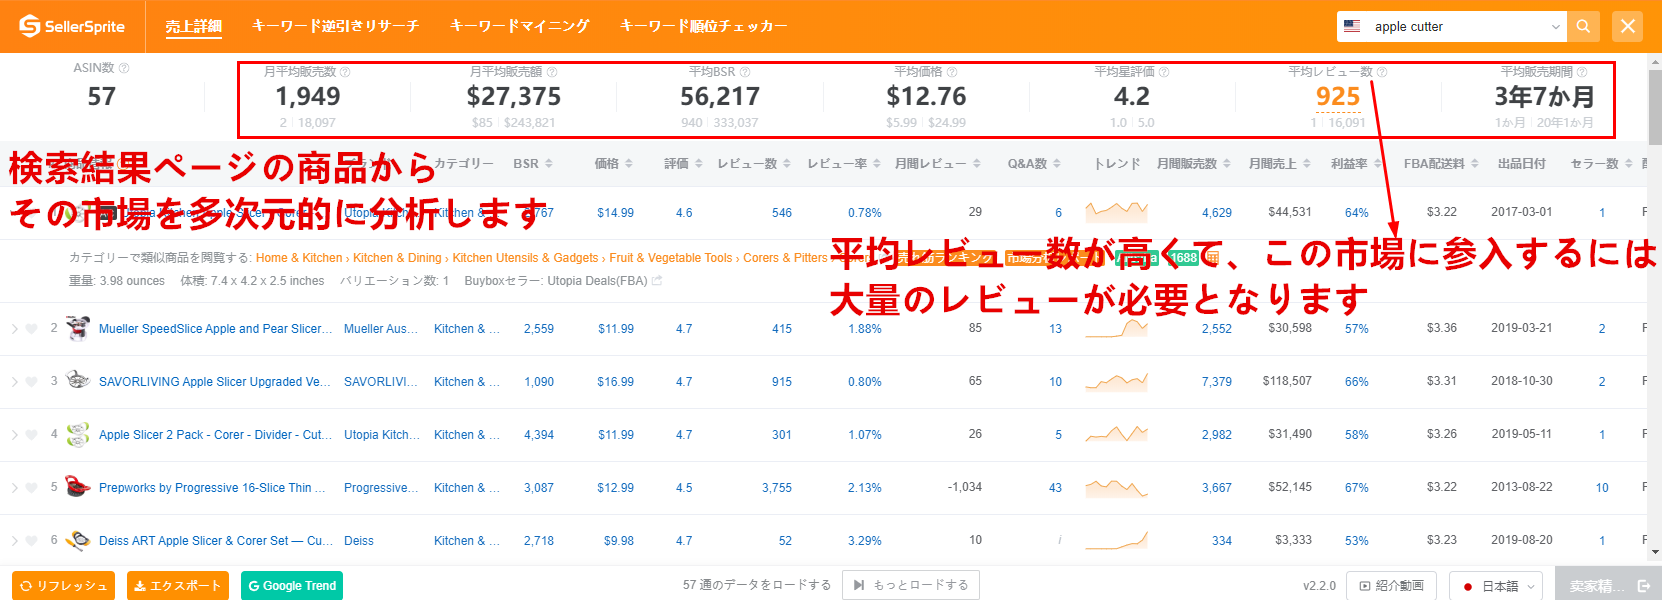Click help icon beside 平均レビュー数
Image resolution: width=1662 pixels, height=600 pixels.
click(1382, 72)
